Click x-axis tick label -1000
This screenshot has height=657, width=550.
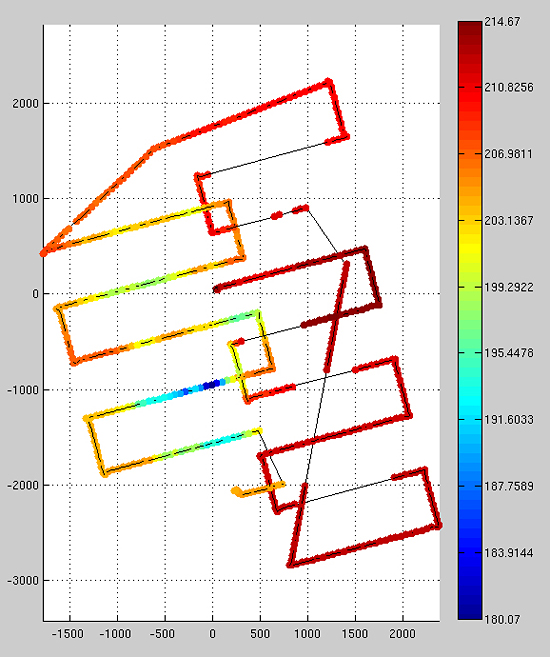point(115,633)
